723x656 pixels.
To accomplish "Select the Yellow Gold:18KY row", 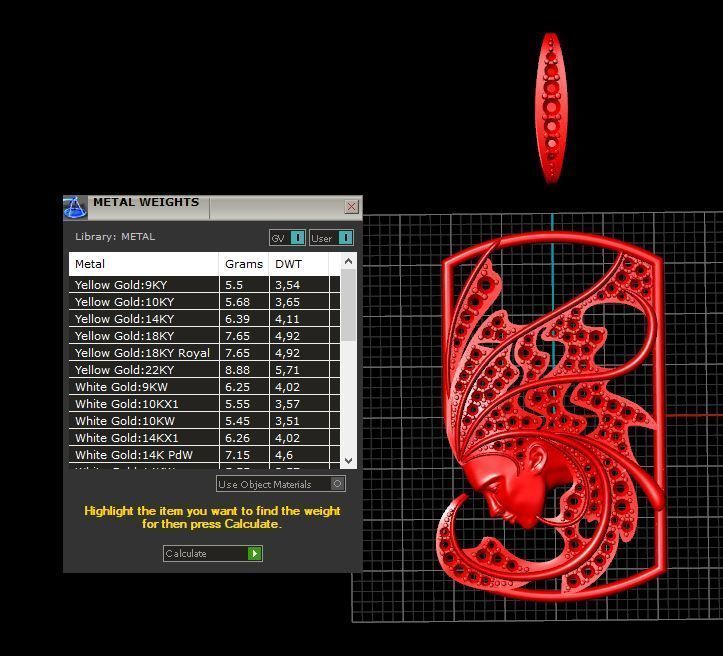I will click(x=204, y=336).
